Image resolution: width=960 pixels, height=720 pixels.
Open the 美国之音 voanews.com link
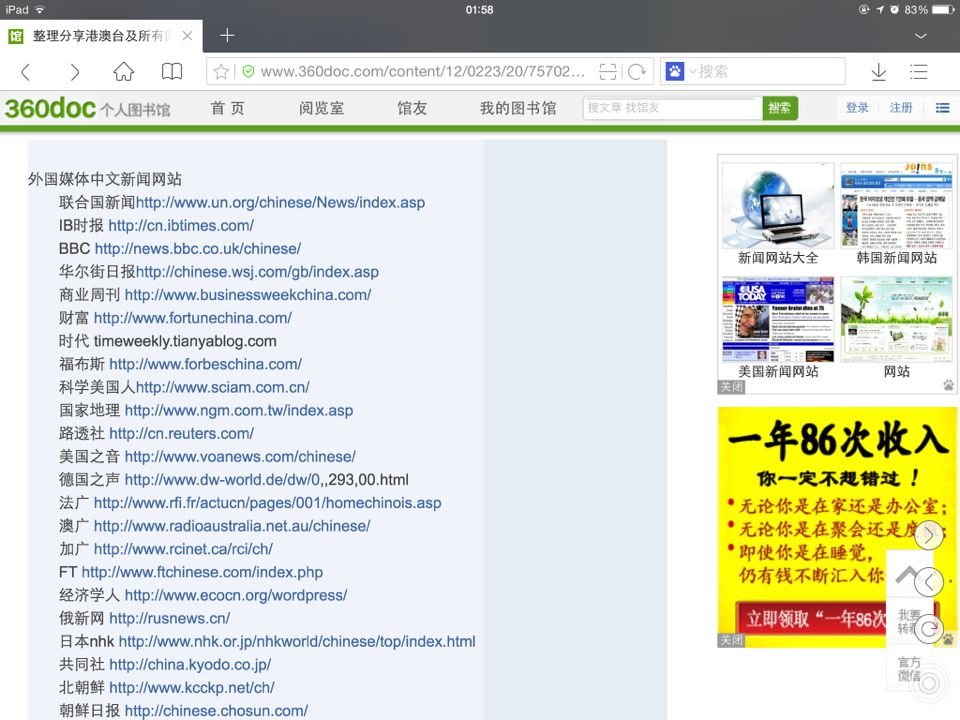click(240, 457)
